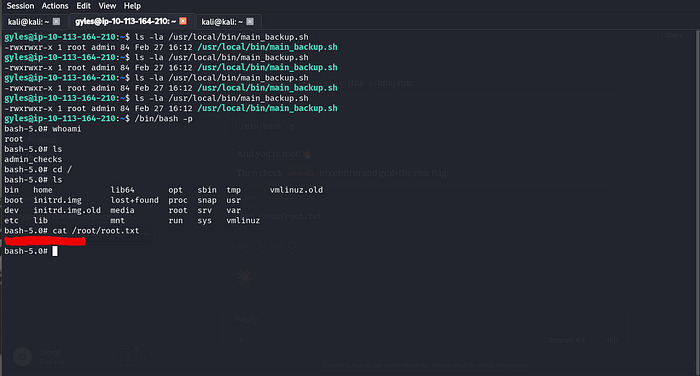Image resolution: width=700 pixels, height=376 pixels.
Task: Click the 'cat /root/root.txt' command
Action: [x=96, y=231]
